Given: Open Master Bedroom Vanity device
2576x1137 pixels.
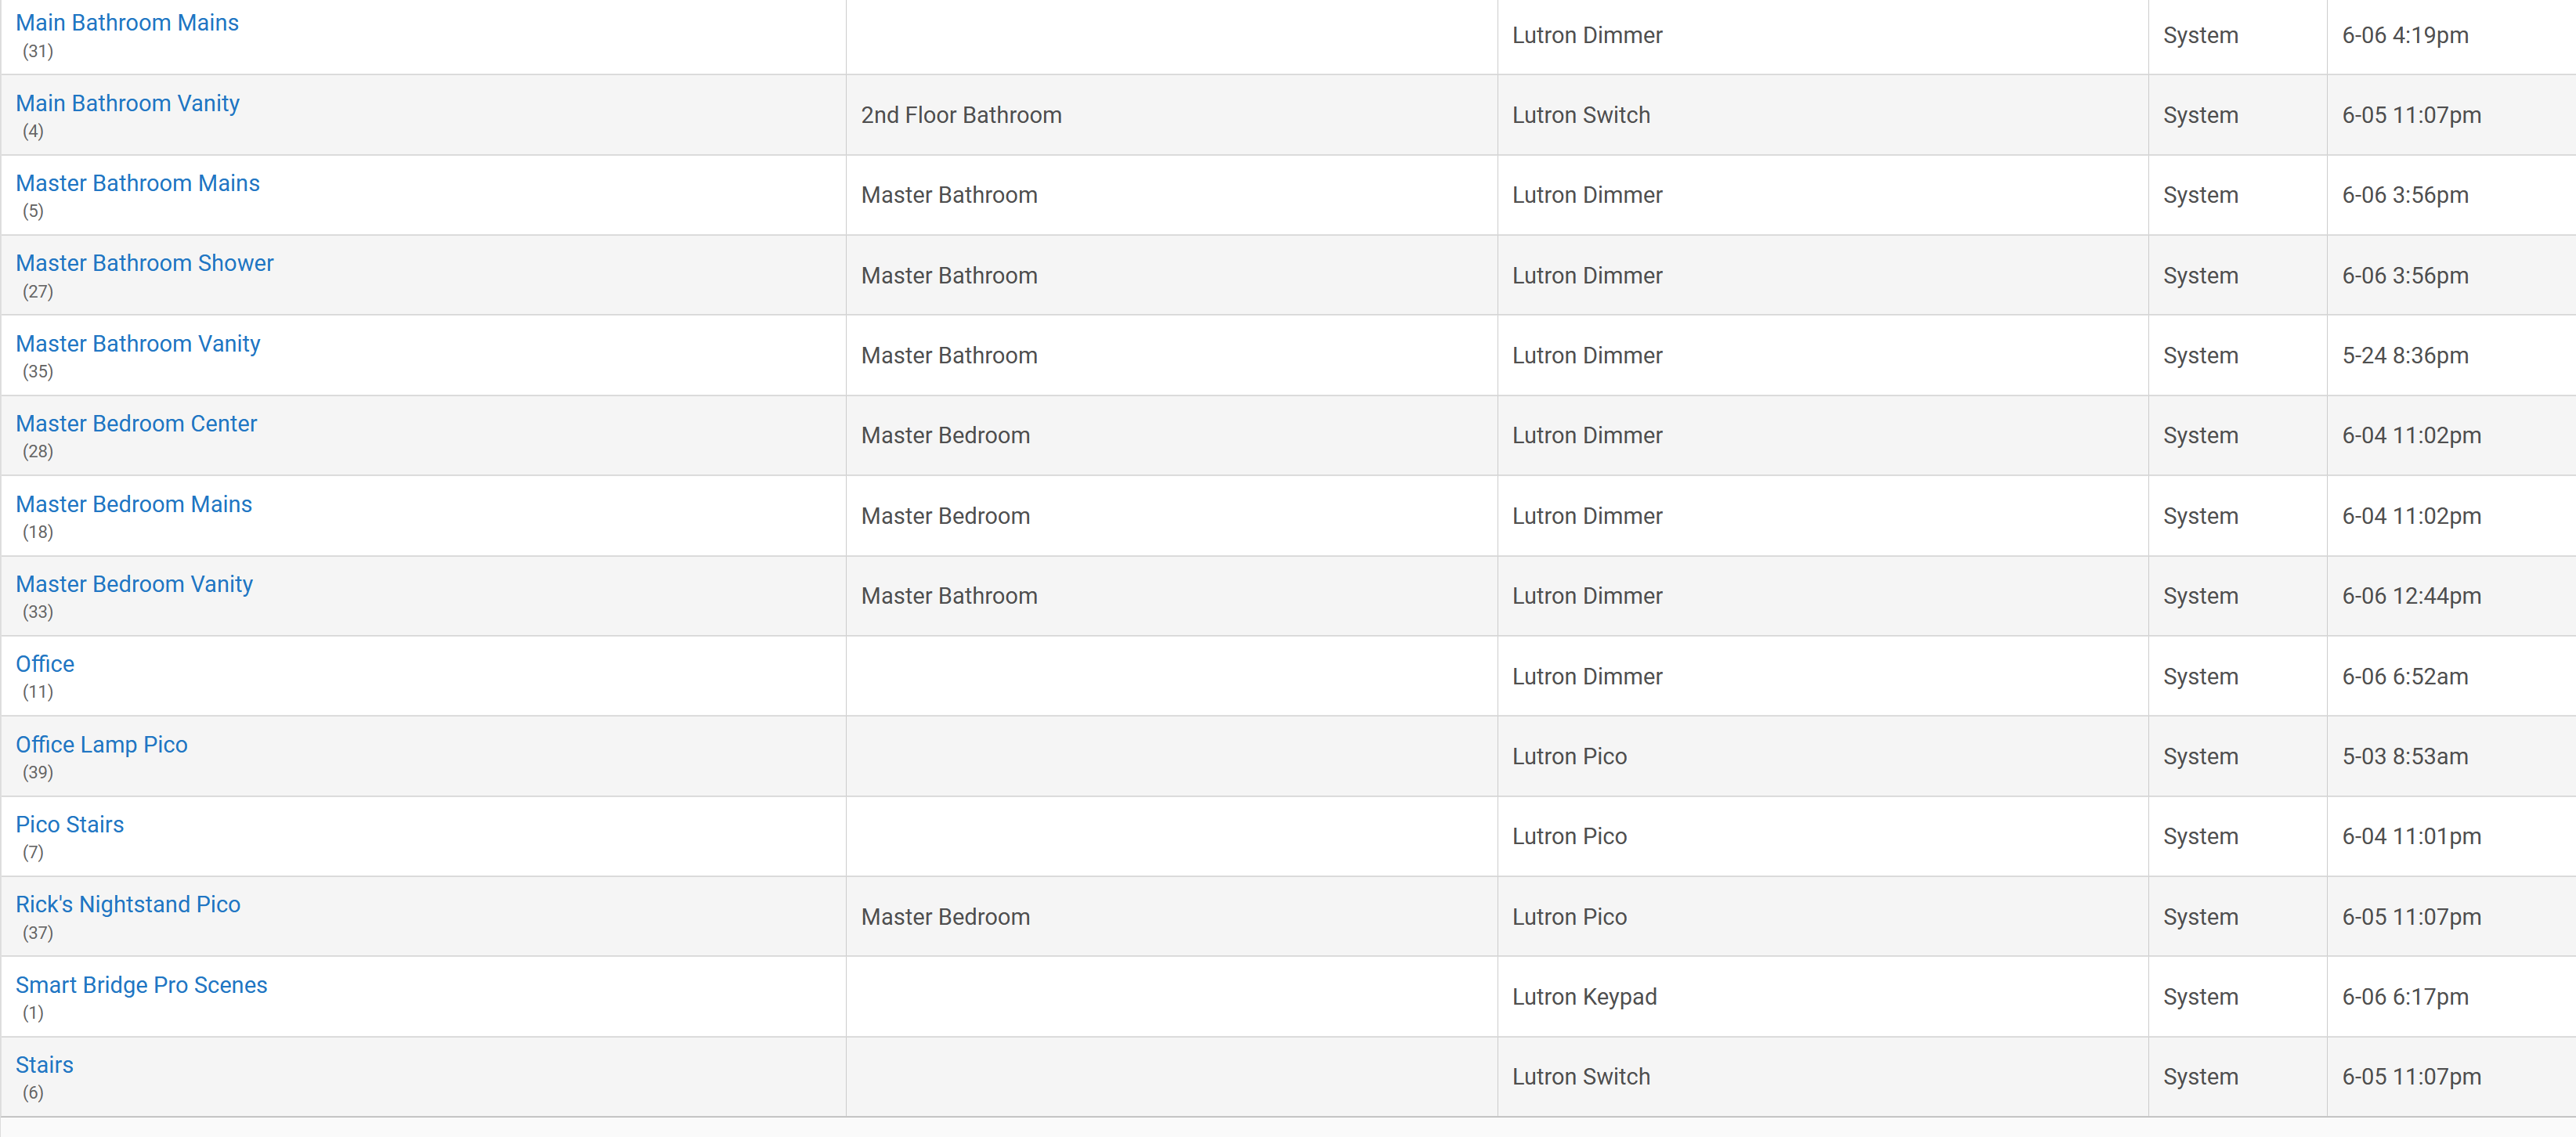Looking at the screenshot, I should tap(134, 584).
